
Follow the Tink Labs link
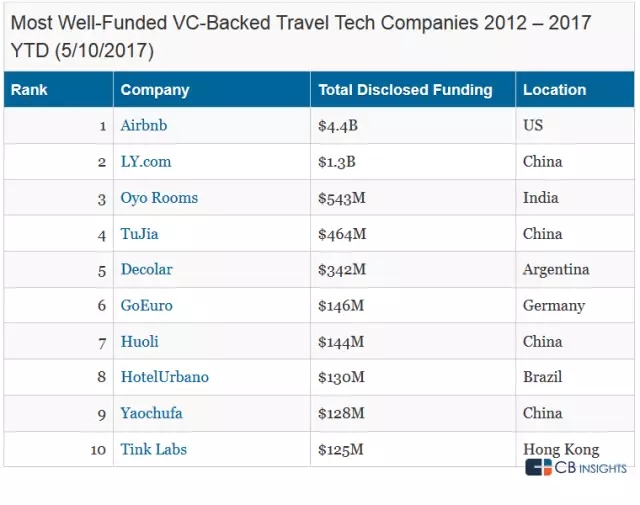[153, 449]
